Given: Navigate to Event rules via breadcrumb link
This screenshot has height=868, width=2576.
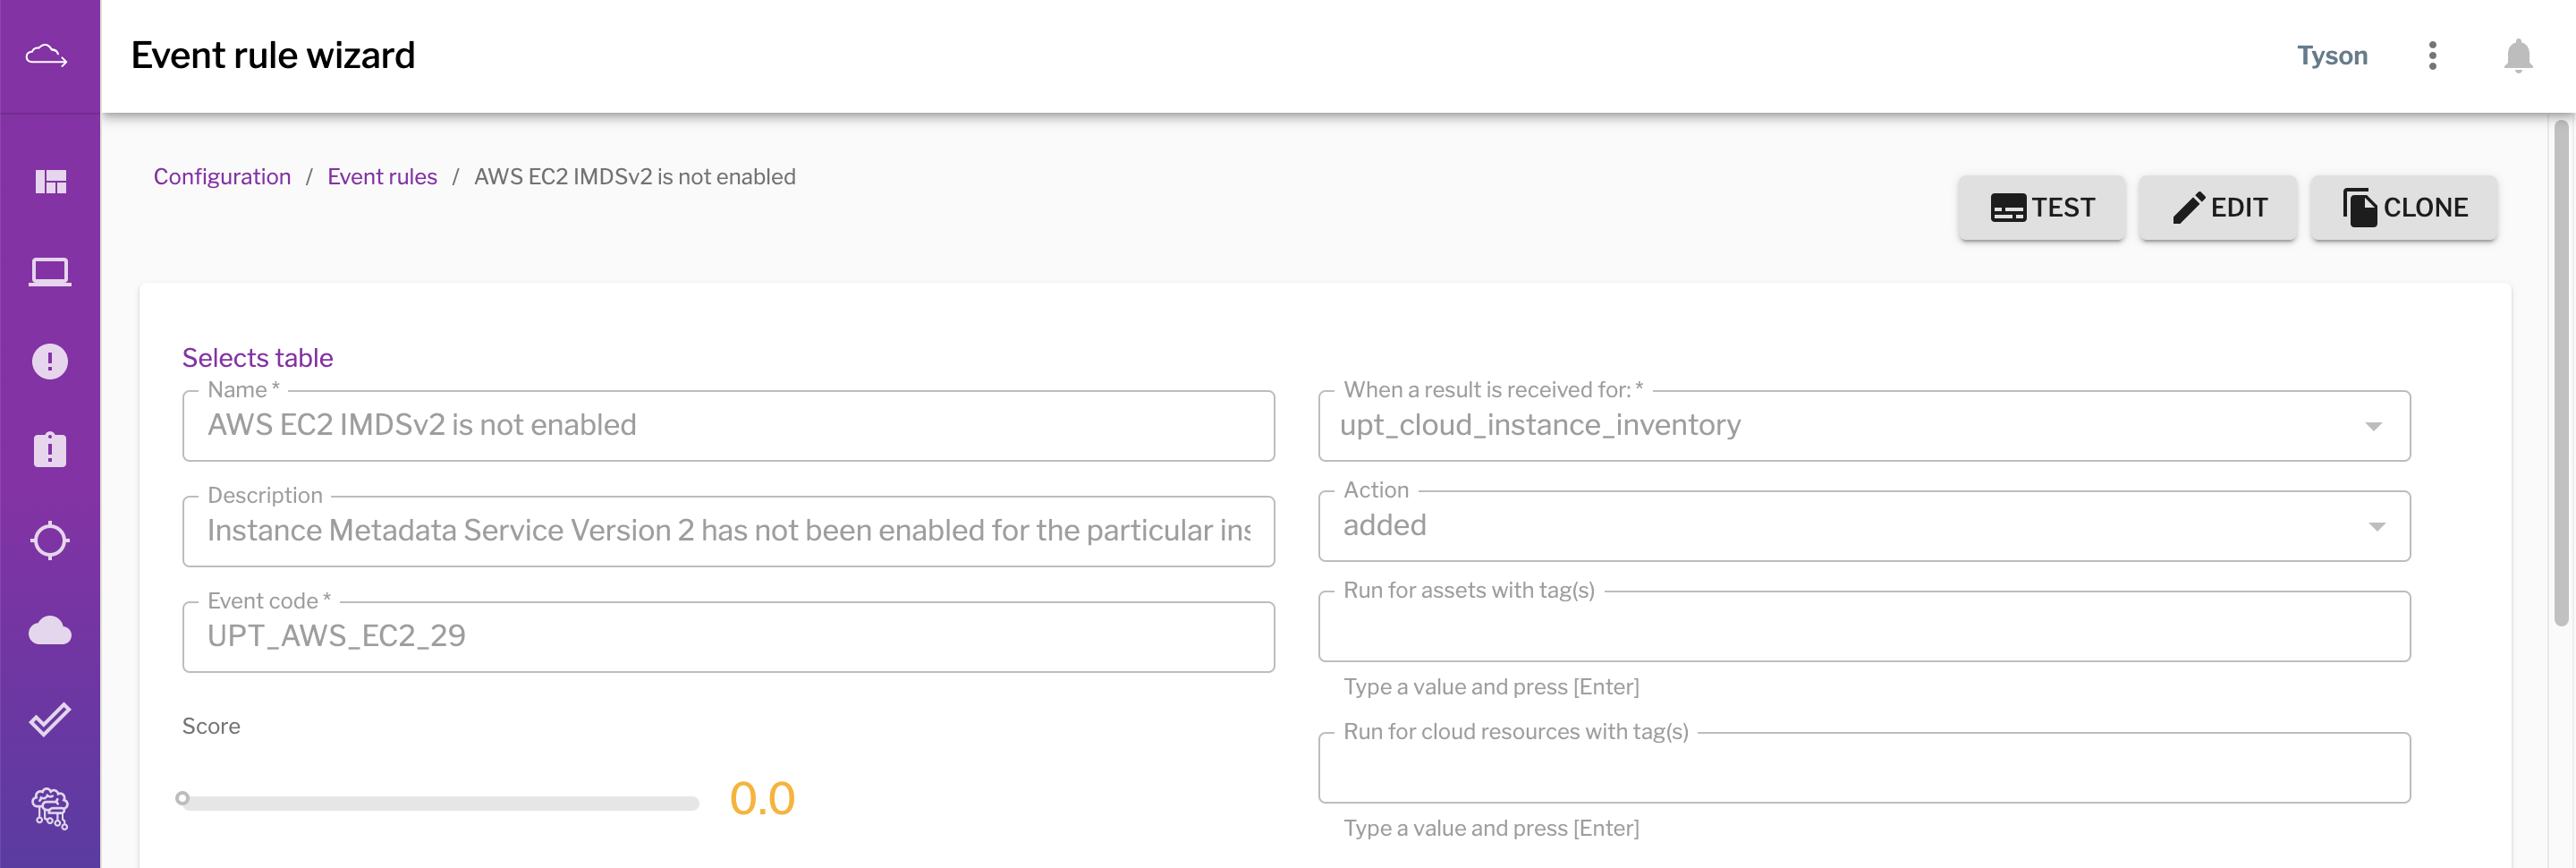Looking at the screenshot, I should point(382,176).
